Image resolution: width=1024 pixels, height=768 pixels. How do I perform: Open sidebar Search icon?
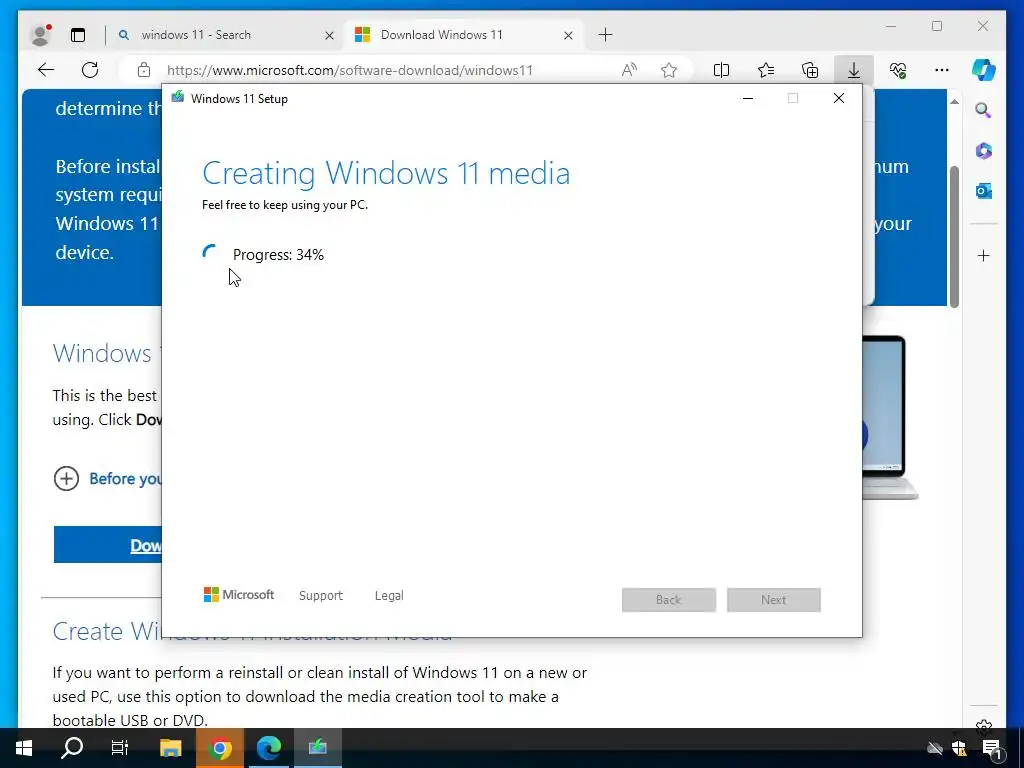tap(984, 110)
